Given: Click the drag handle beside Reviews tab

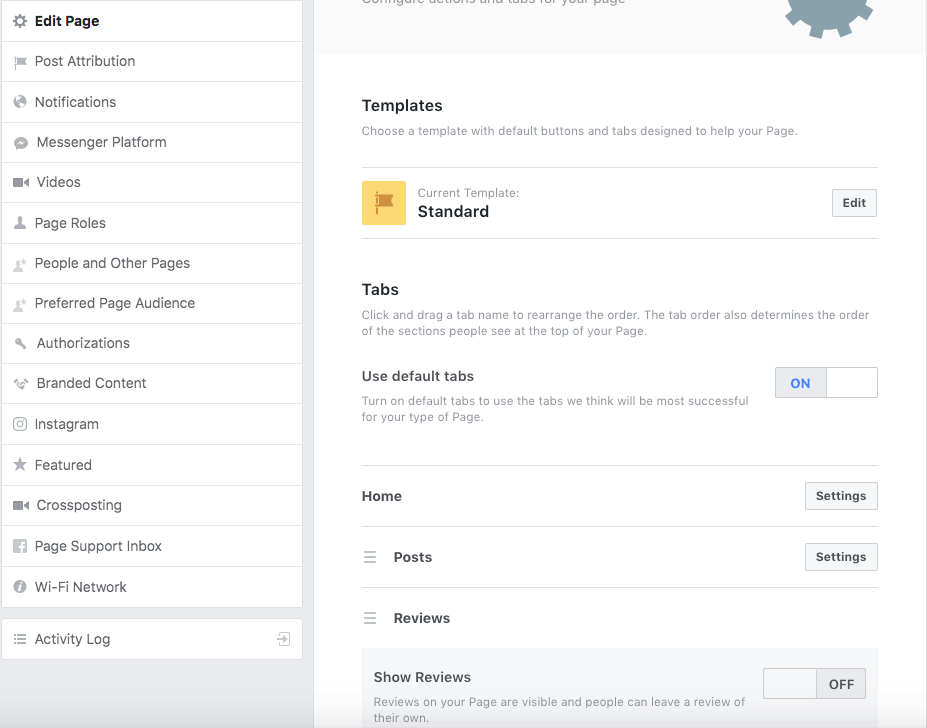Looking at the screenshot, I should [x=370, y=618].
